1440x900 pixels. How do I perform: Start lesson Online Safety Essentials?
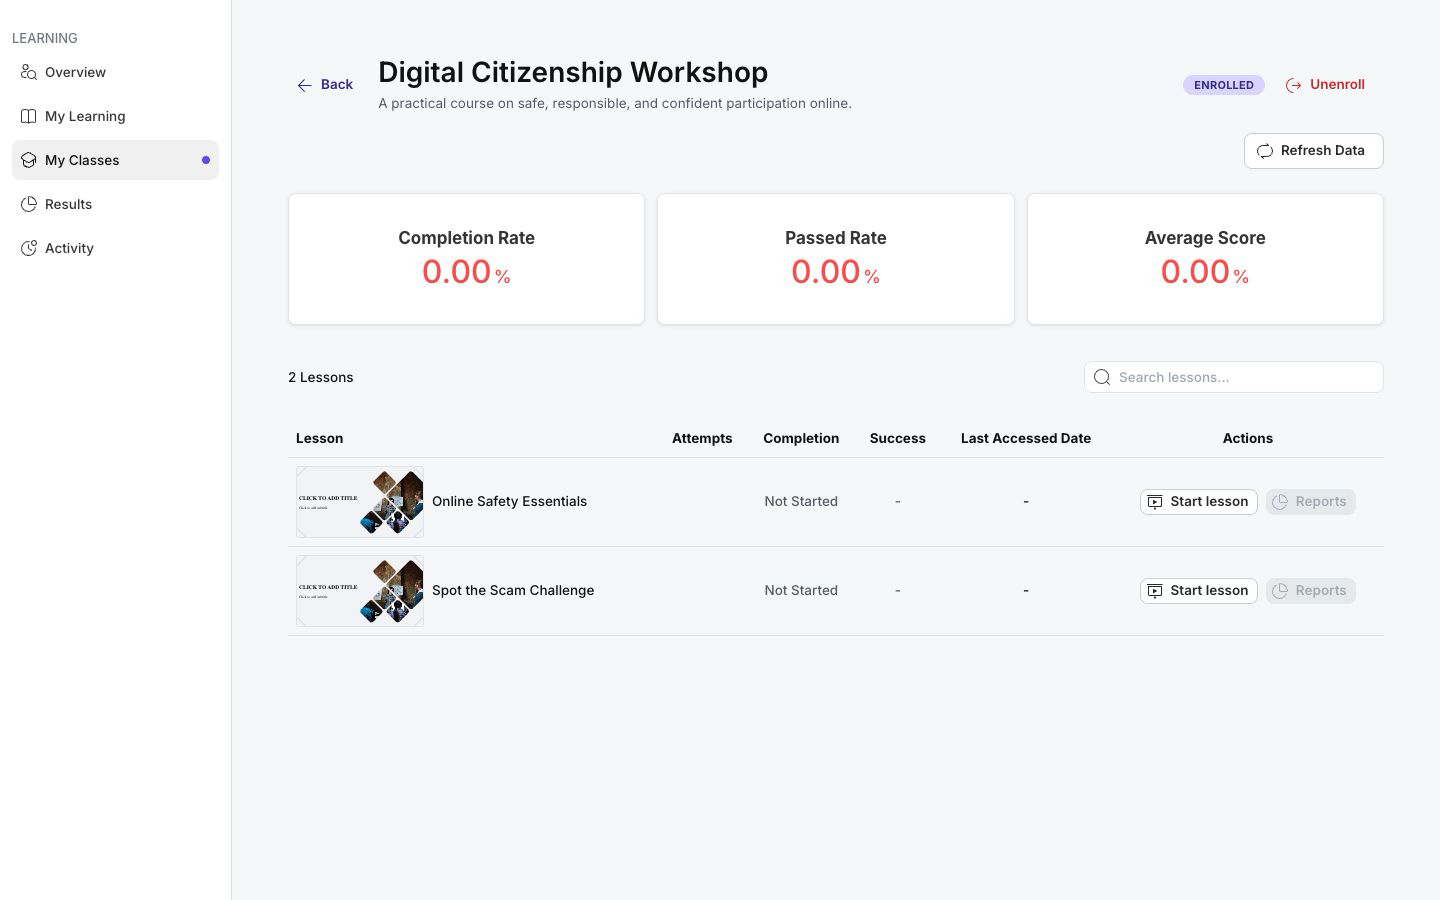(1198, 502)
